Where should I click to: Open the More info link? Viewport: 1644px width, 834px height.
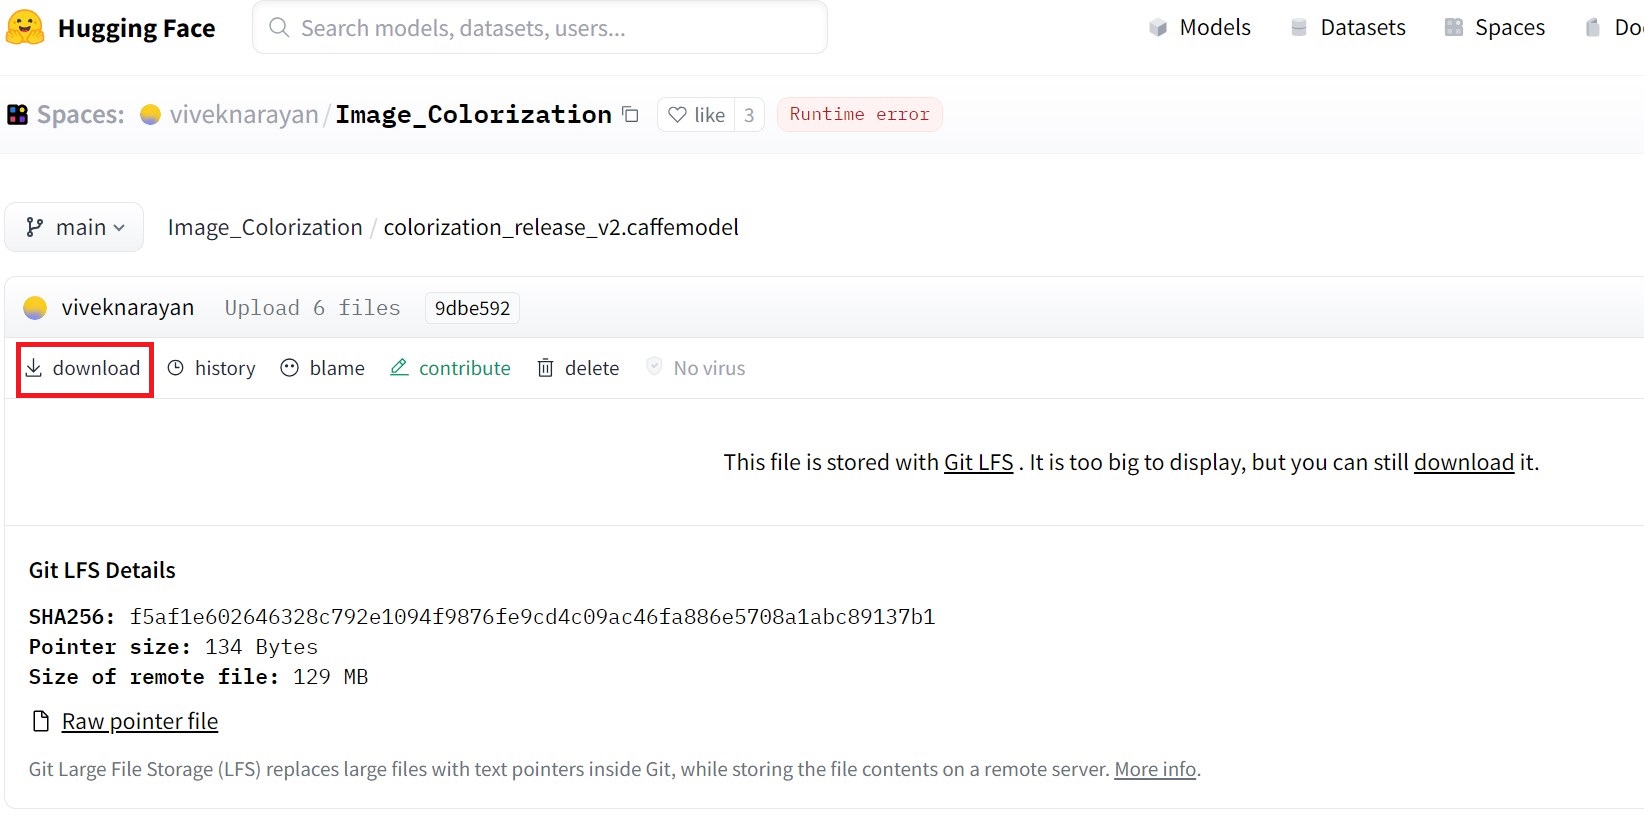1155,769
